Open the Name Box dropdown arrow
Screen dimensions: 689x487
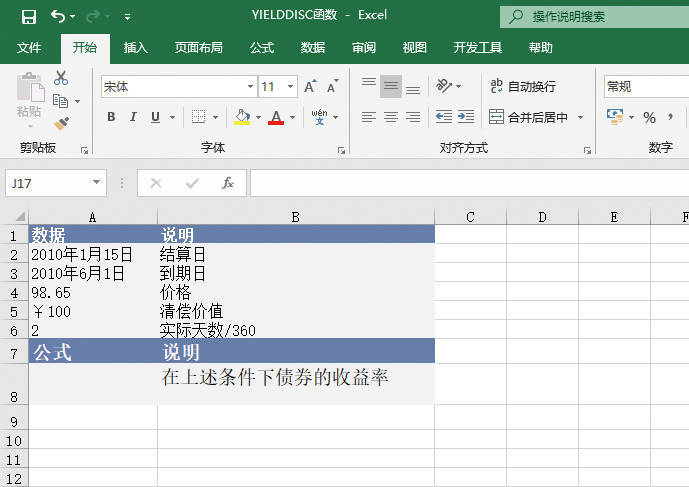pos(97,183)
